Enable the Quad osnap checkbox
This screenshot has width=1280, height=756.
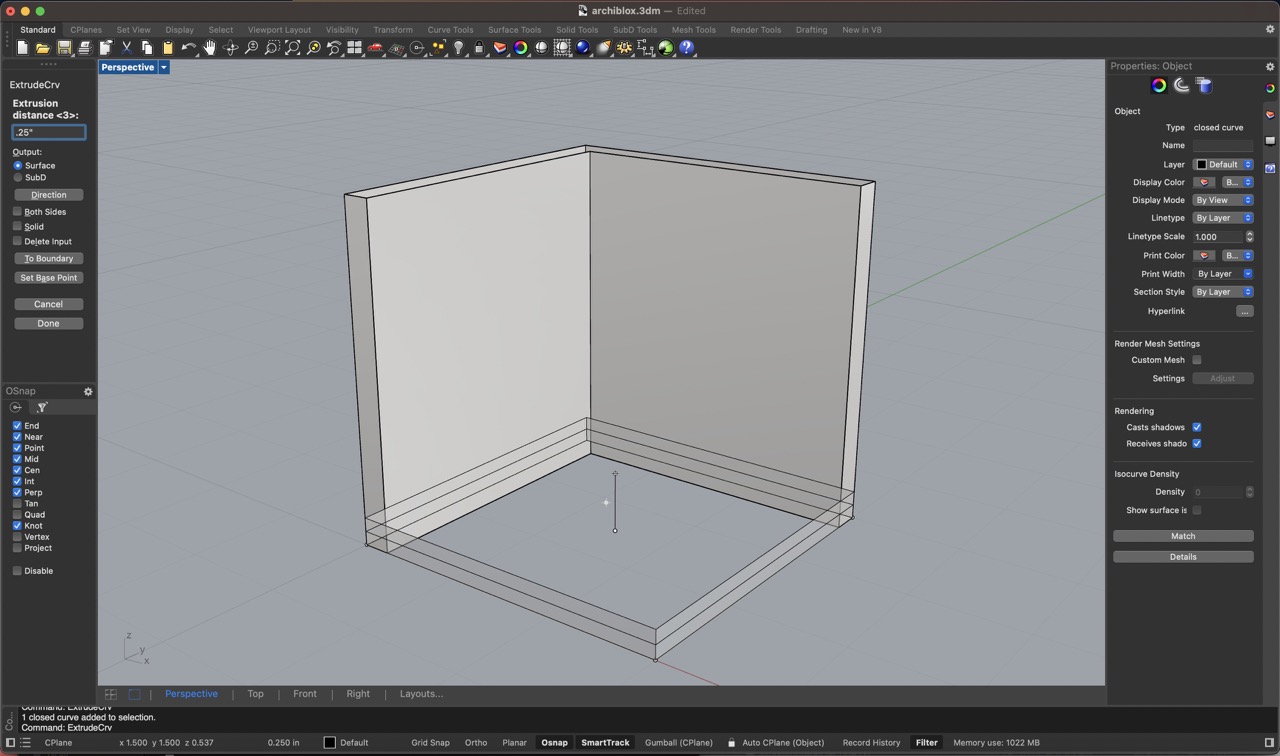tap(17, 515)
